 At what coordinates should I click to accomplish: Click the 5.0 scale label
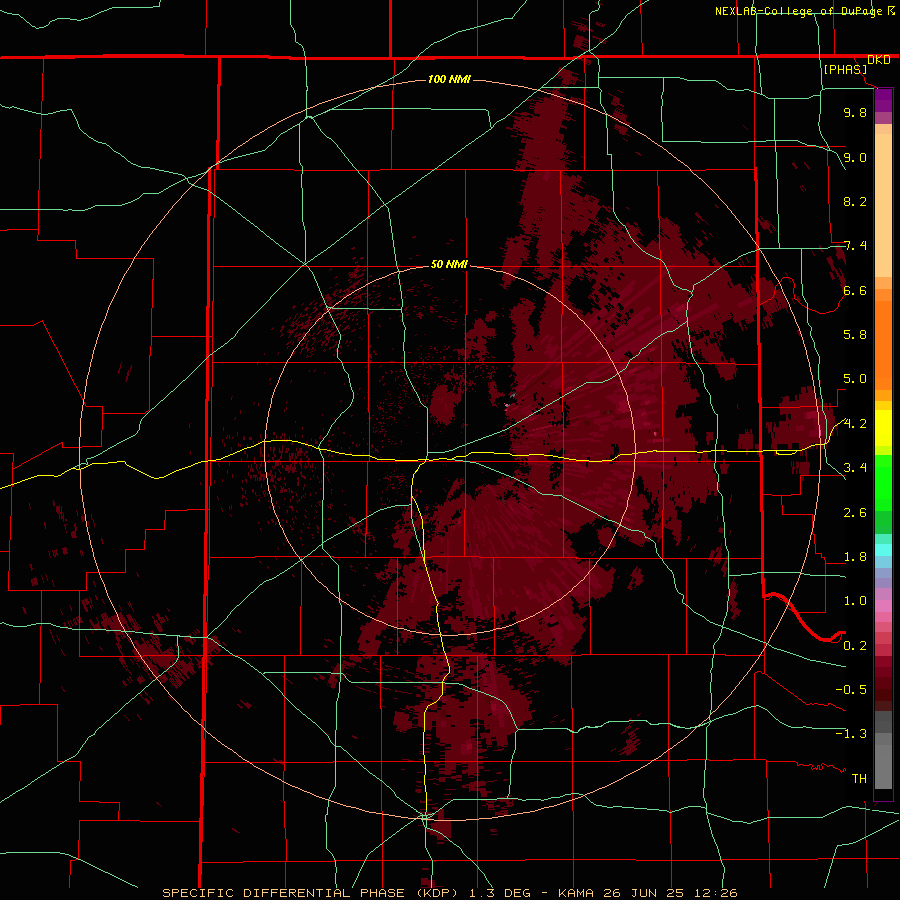click(855, 379)
